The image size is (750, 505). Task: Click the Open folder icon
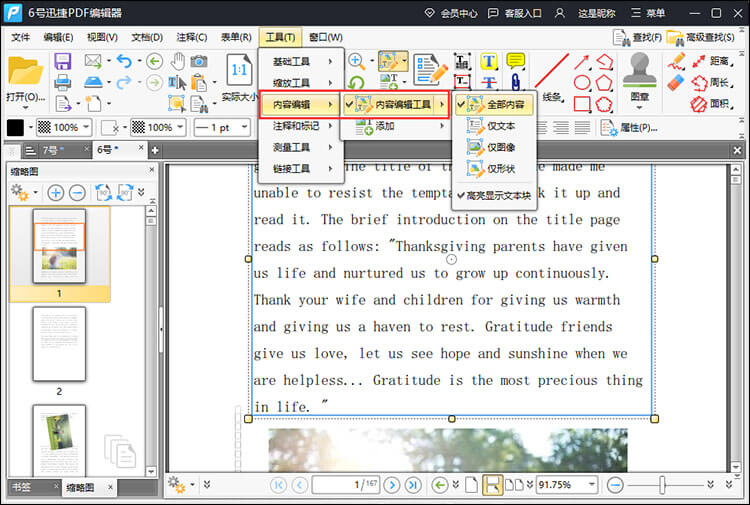coord(24,71)
